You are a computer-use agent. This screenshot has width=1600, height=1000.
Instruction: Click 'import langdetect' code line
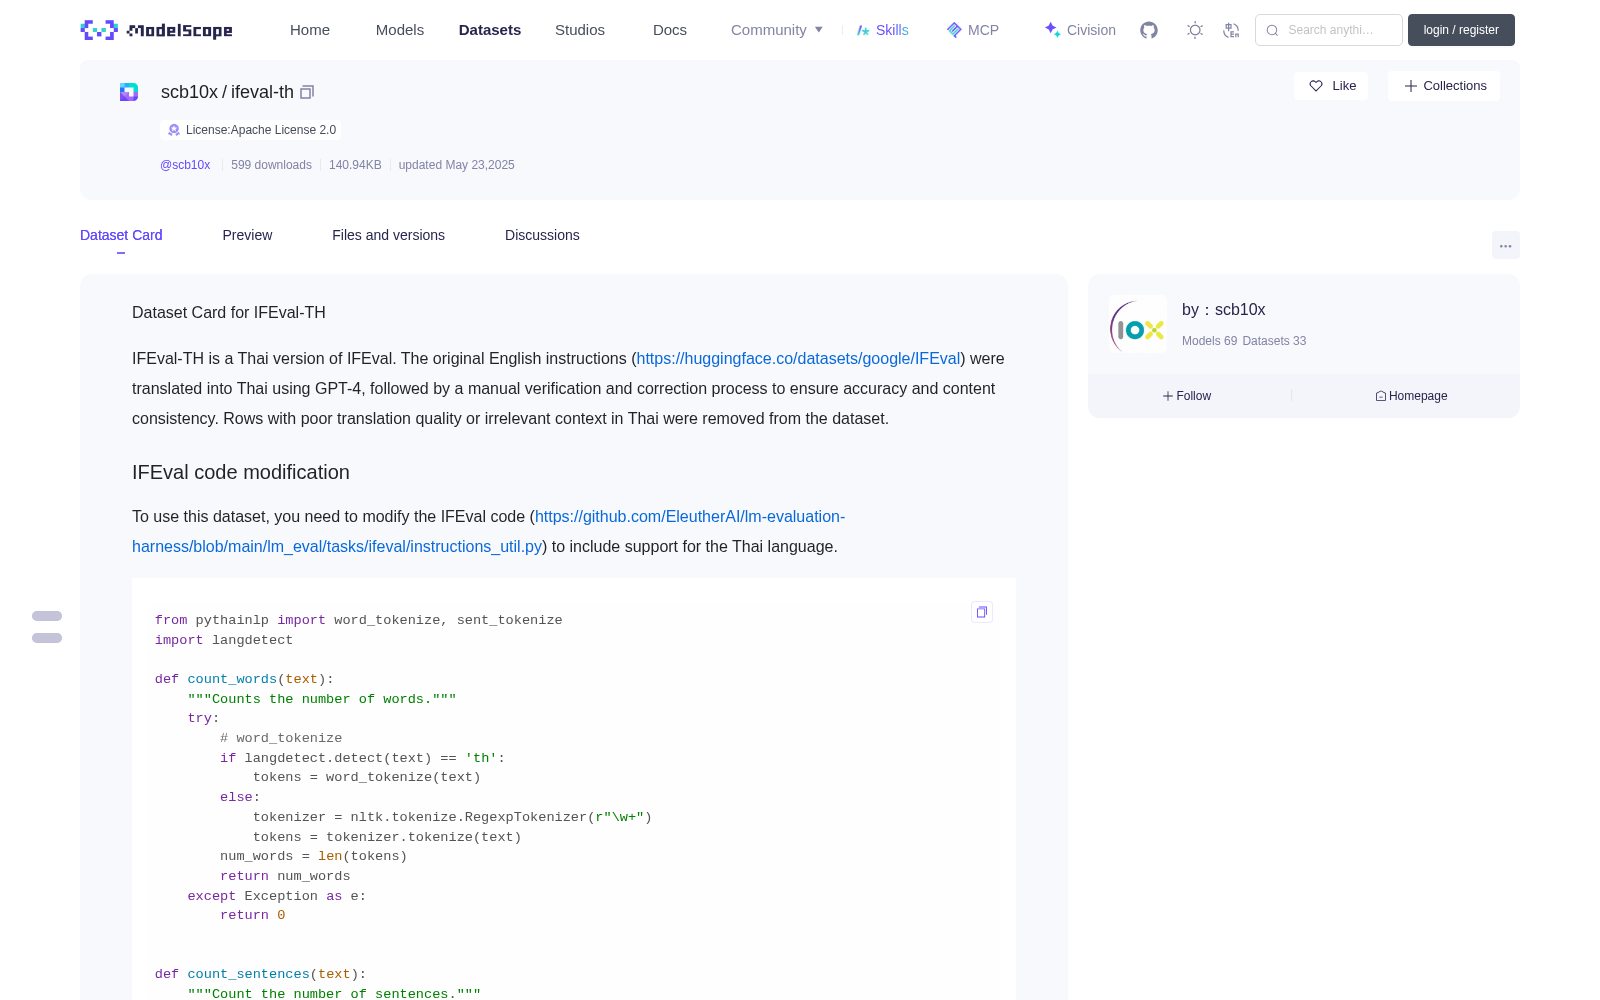click(x=224, y=640)
